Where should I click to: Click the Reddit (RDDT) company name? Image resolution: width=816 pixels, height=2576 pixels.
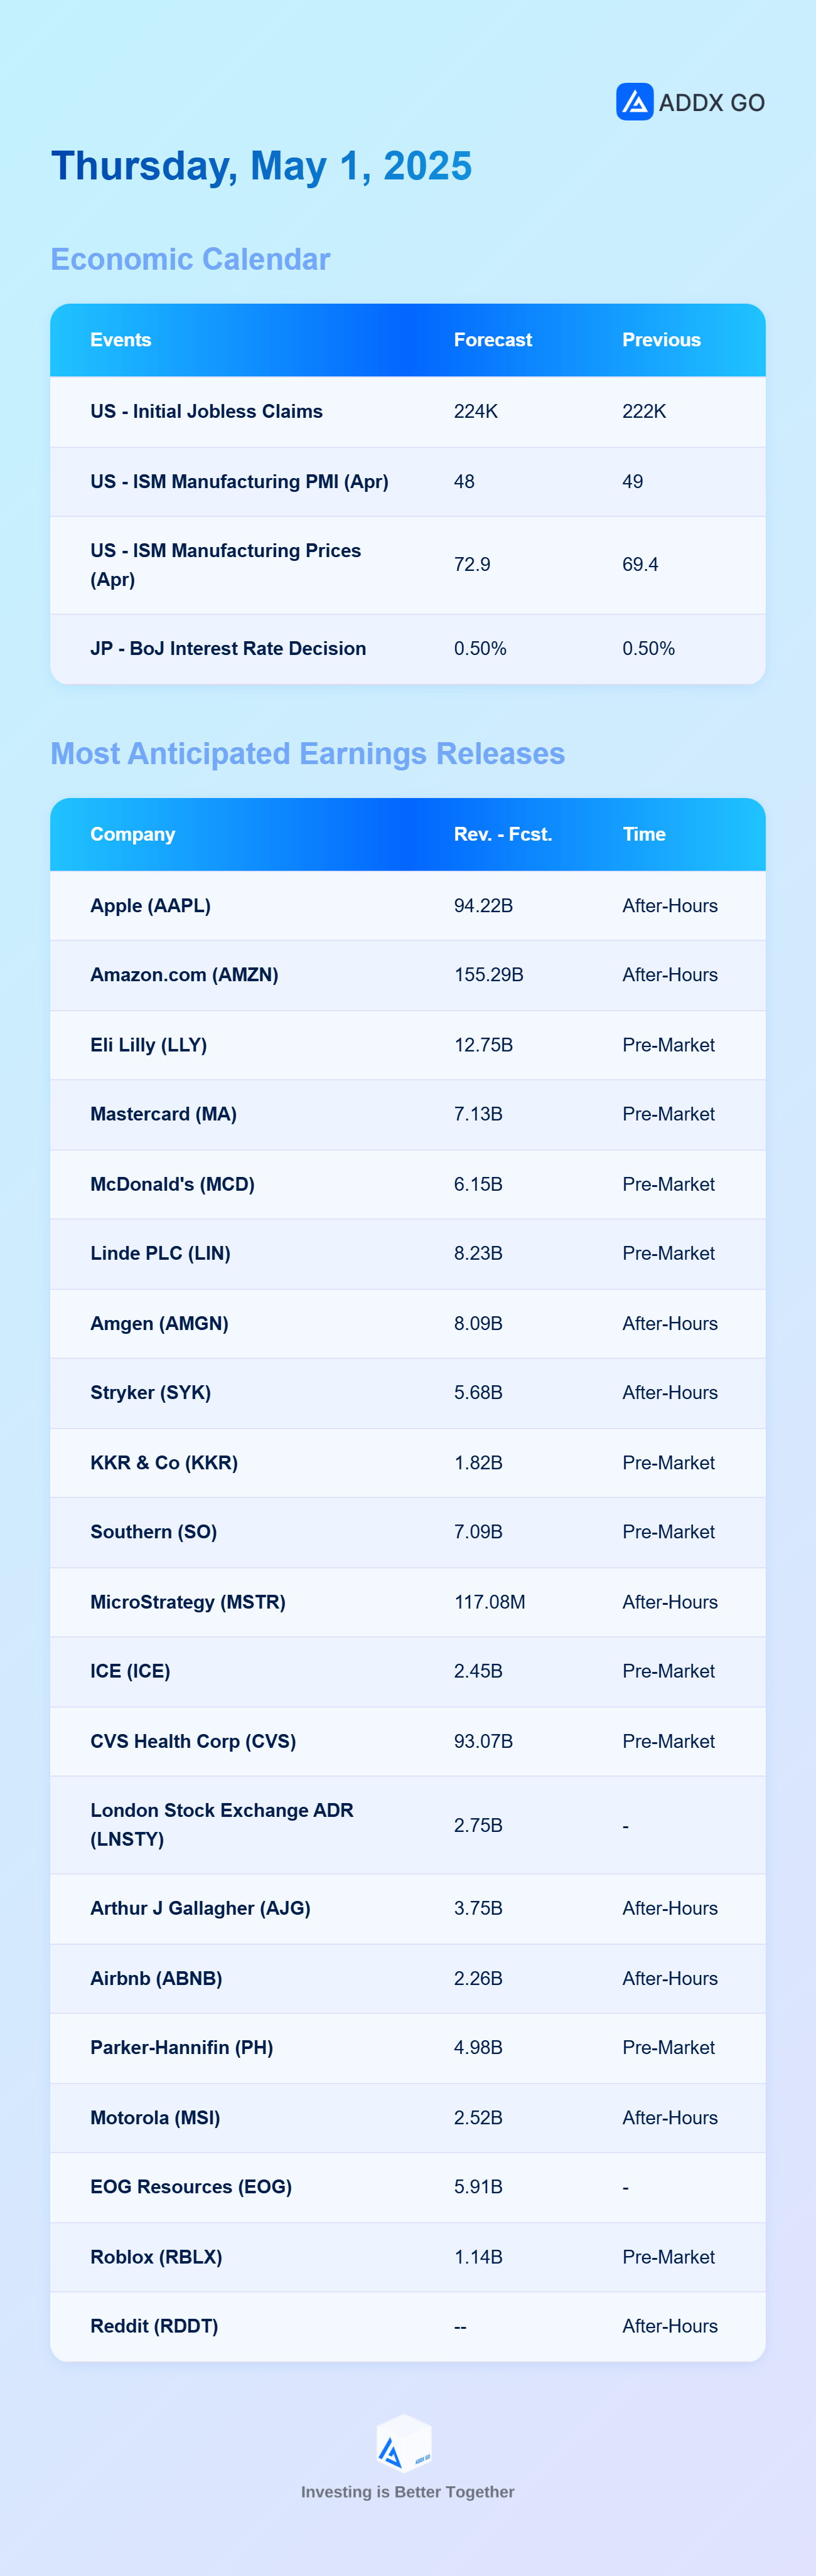pos(154,2325)
